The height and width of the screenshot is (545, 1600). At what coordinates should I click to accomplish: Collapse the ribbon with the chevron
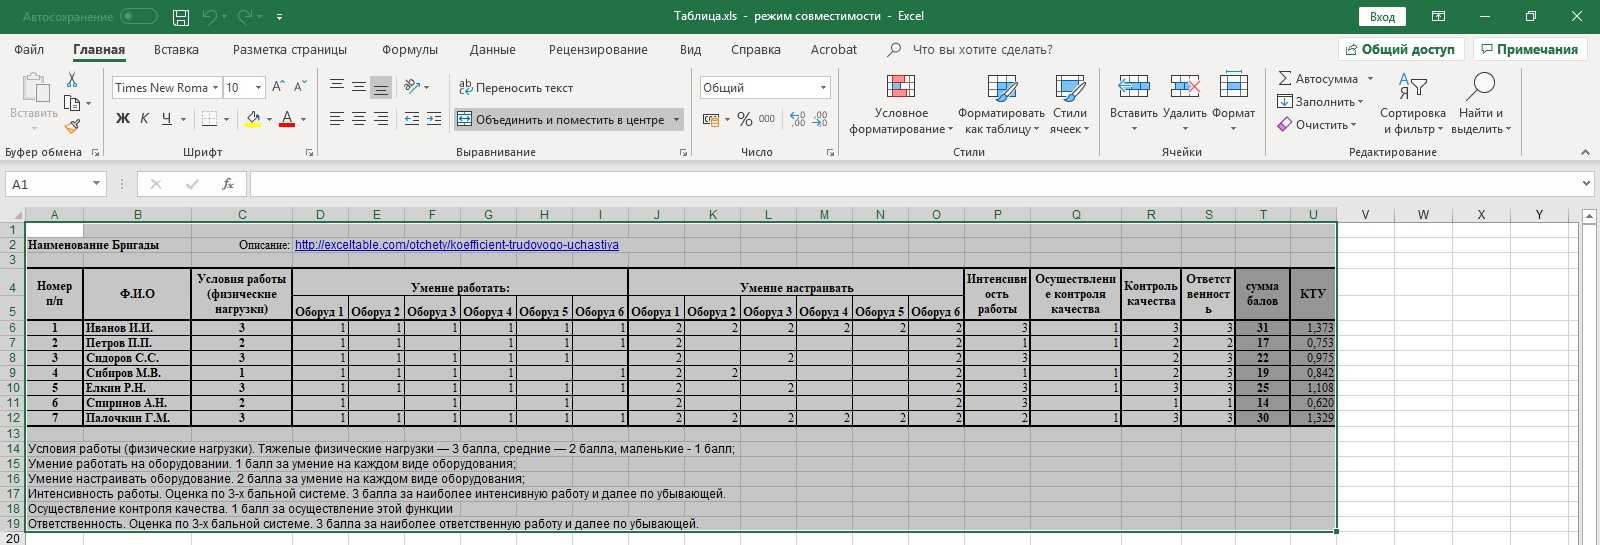click(x=1585, y=152)
